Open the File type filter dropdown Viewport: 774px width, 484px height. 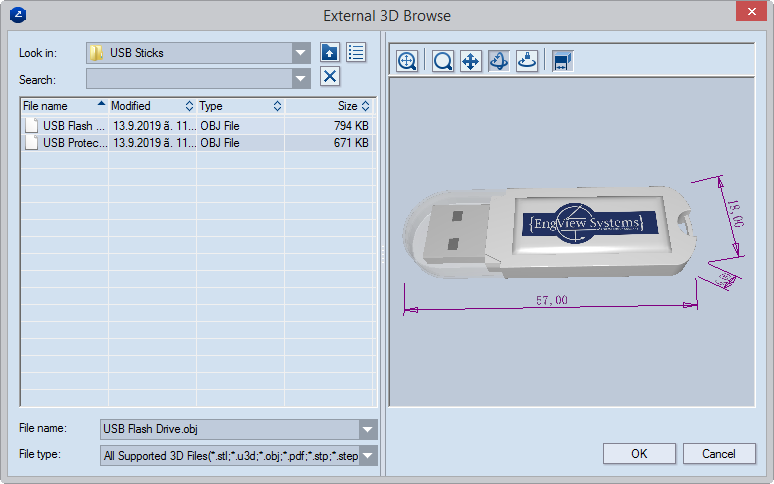click(368, 456)
